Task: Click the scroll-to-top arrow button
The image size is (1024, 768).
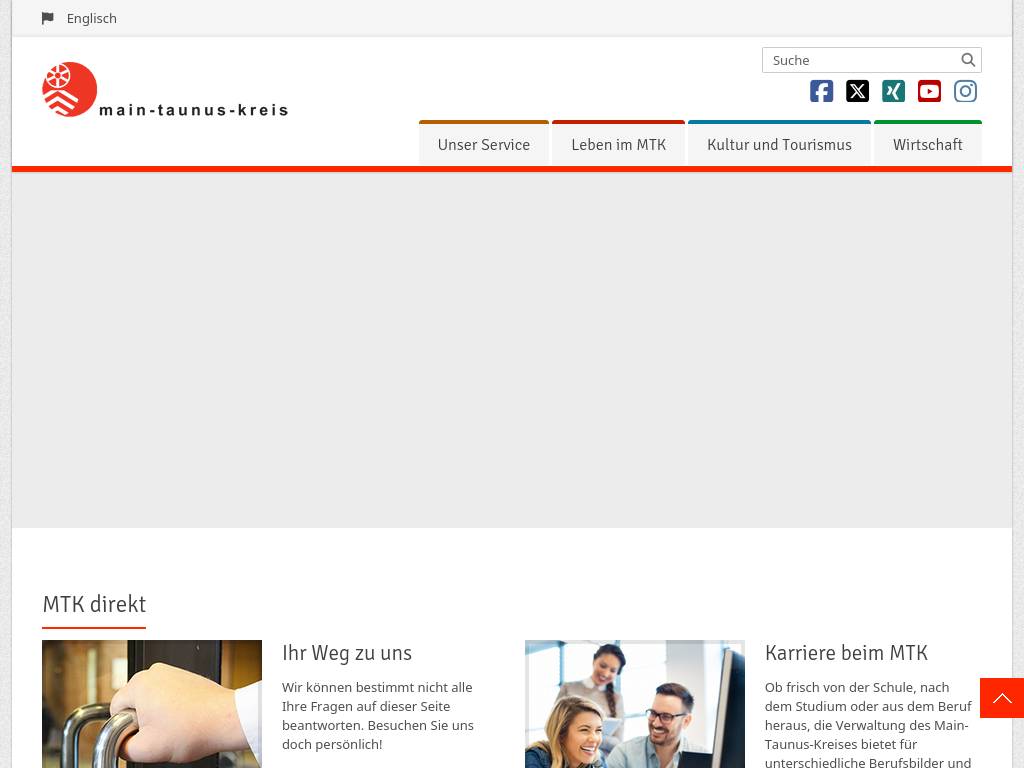Action: (x=1001, y=698)
